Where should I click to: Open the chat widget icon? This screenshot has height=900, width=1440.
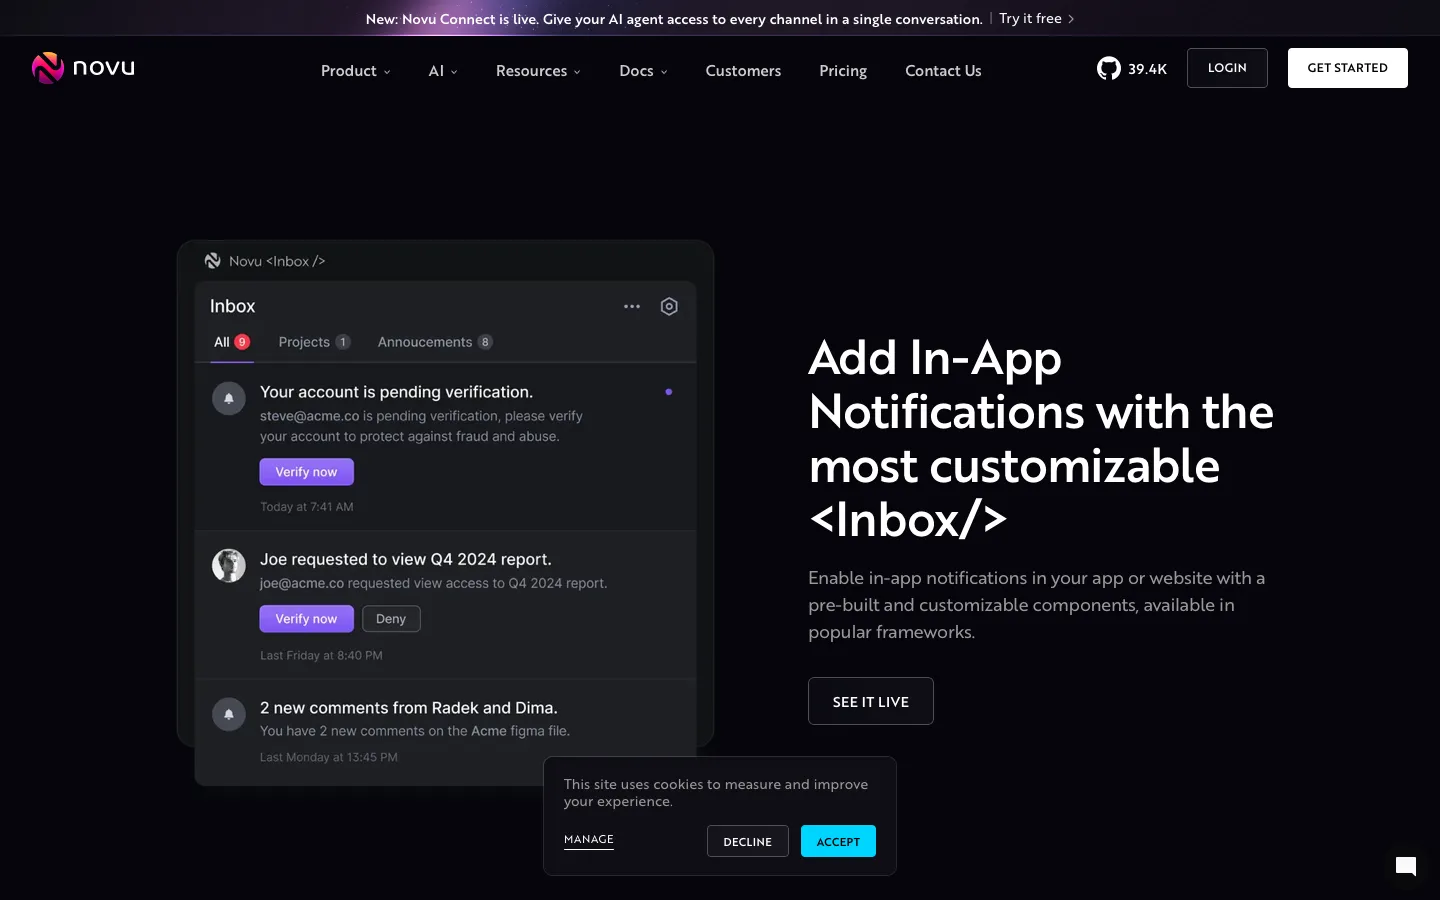tap(1406, 866)
